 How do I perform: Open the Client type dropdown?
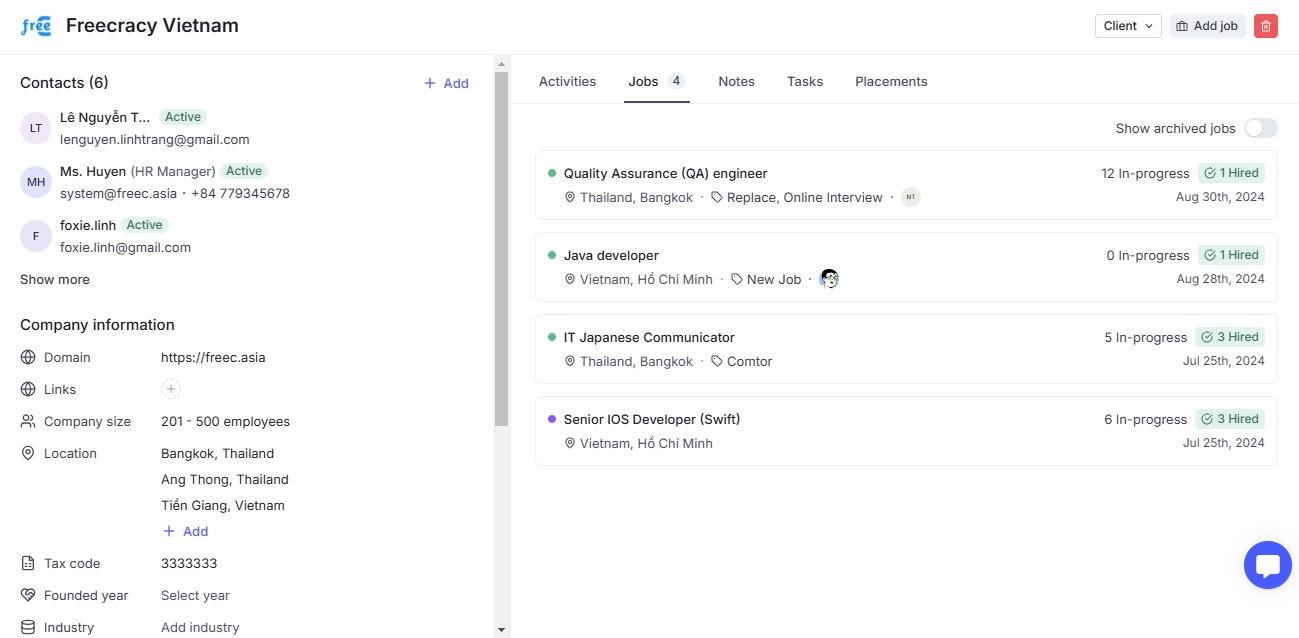(1127, 26)
